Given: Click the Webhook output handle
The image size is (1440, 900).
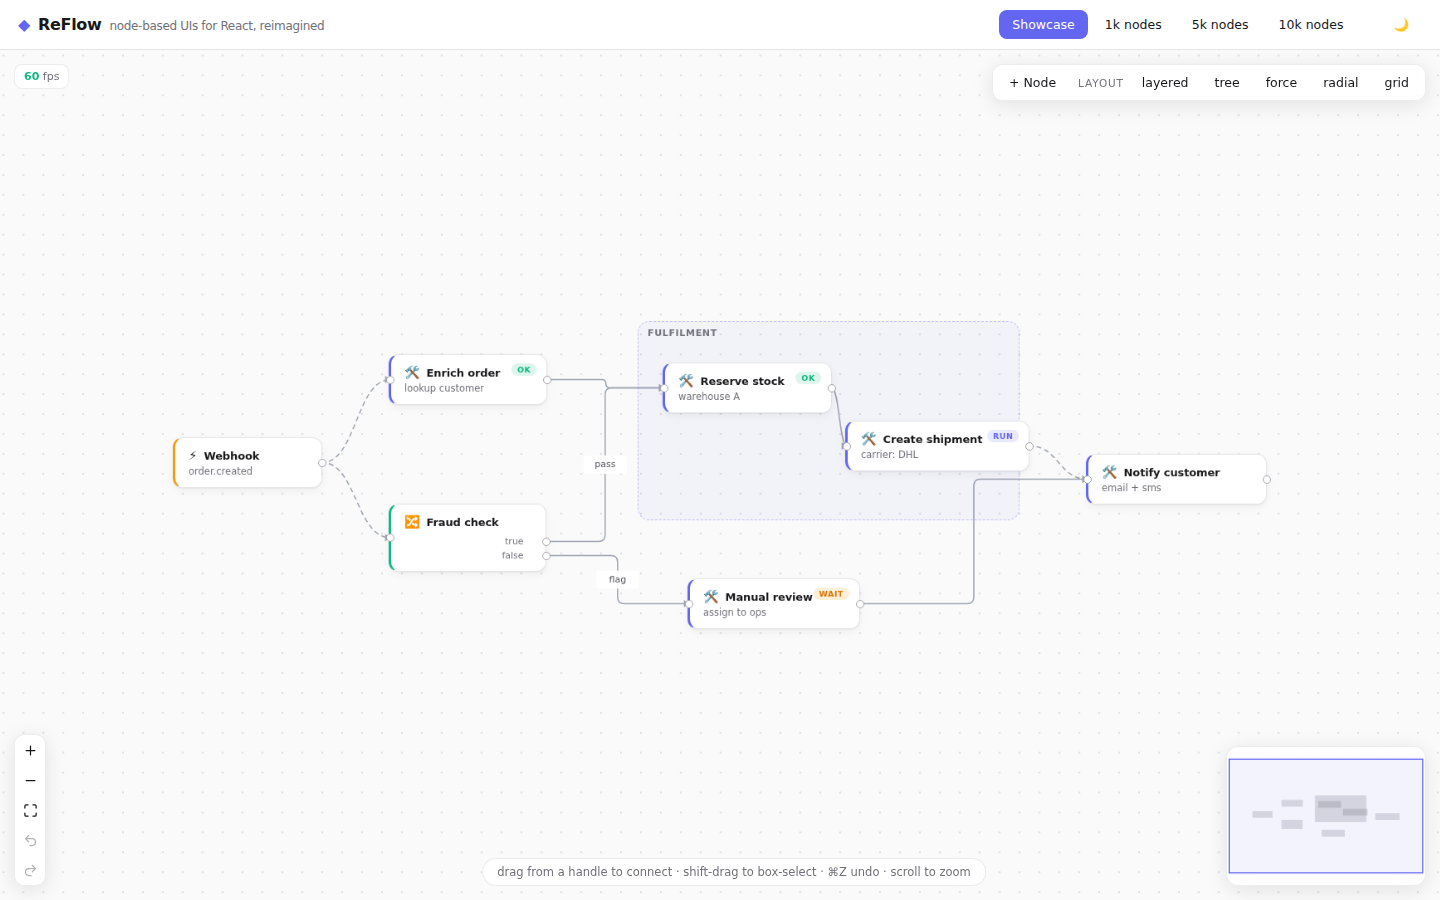Looking at the screenshot, I should pos(322,463).
